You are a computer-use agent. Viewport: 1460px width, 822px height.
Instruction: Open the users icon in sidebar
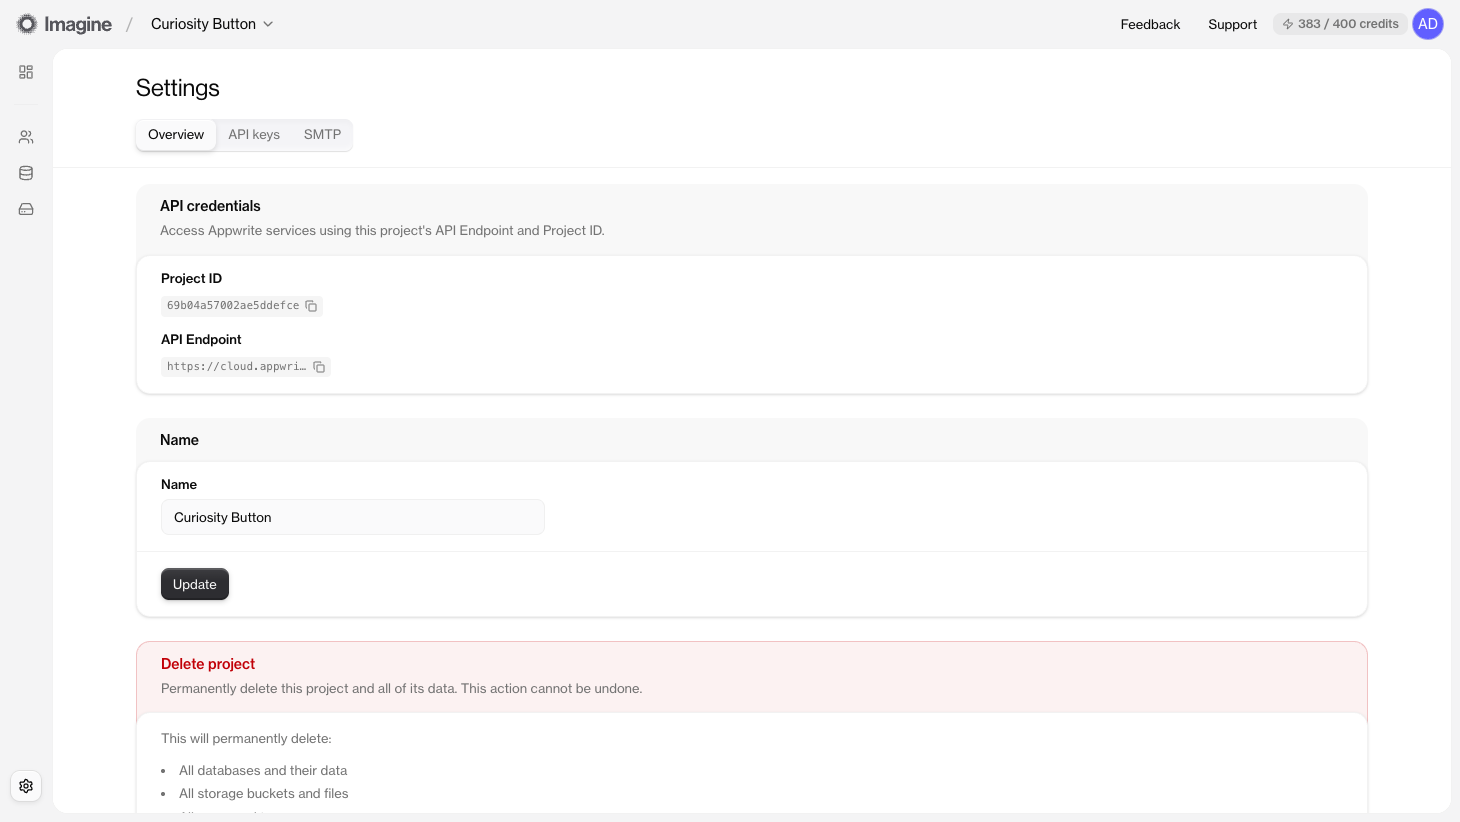click(x=26, y=137)
